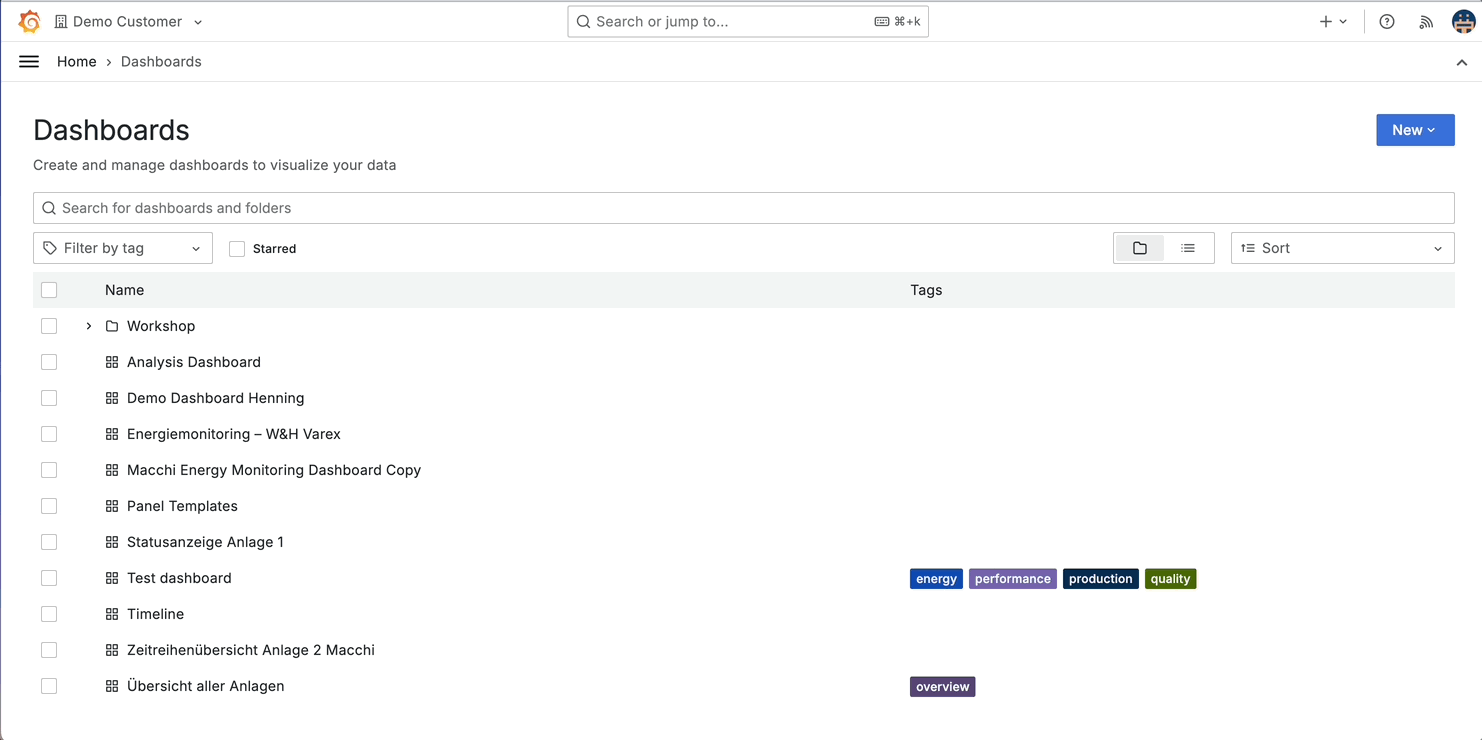Image resolution: width=1482 pixels, height=740 pixels.
Task: Open the help menu via question mark icon
Action: (1386, 21)
